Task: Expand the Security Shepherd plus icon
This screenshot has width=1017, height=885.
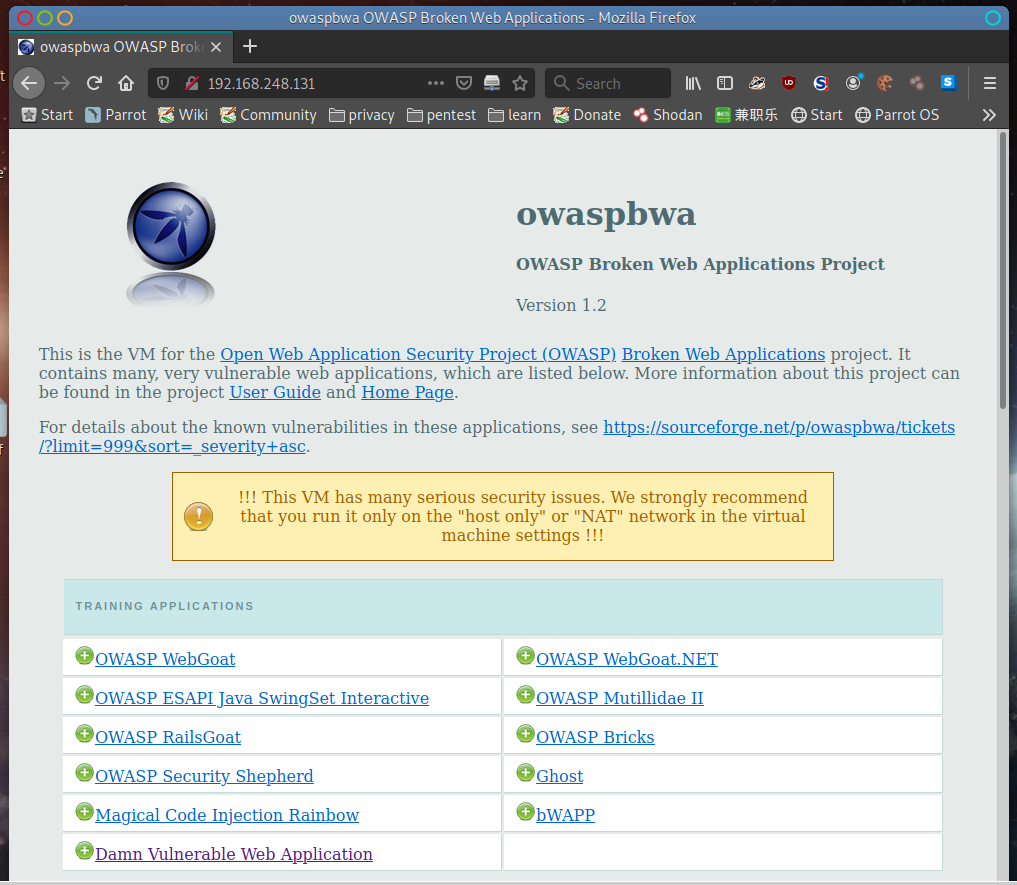Action: [x=84, y=773]
